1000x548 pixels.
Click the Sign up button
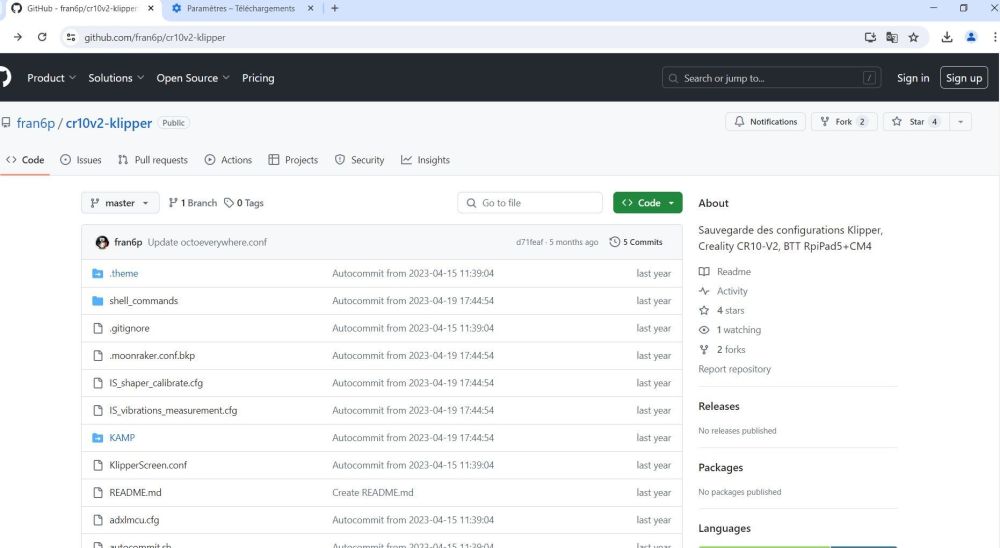pyautogui.click(x=964, y=78)
